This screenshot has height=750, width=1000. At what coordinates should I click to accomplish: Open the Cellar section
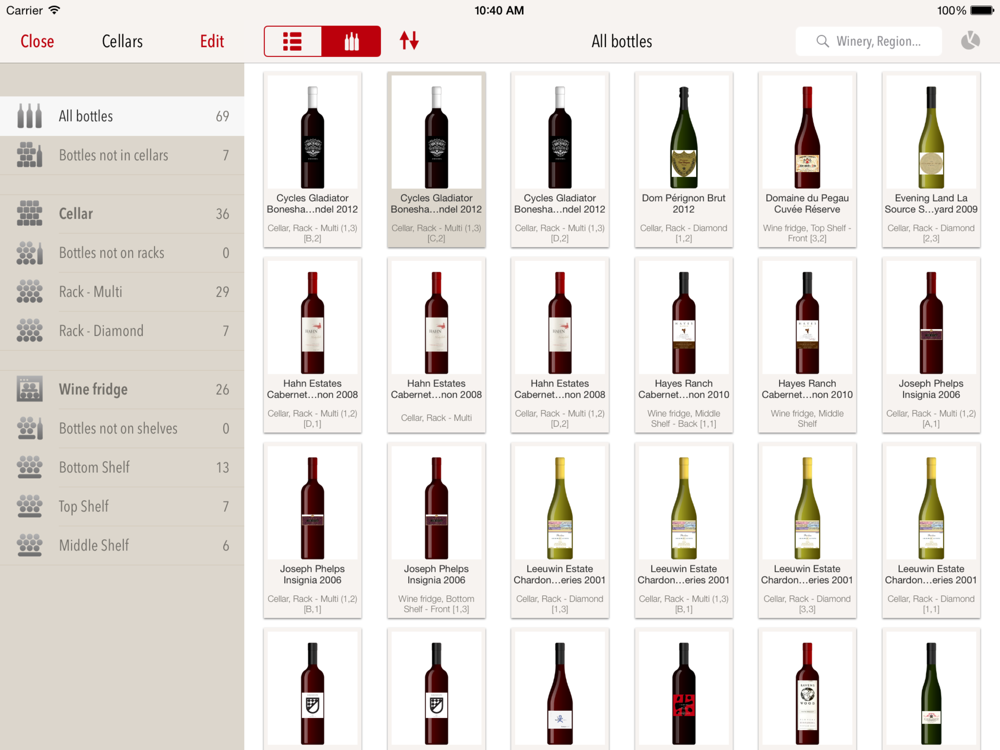click(x=122, y=214)
